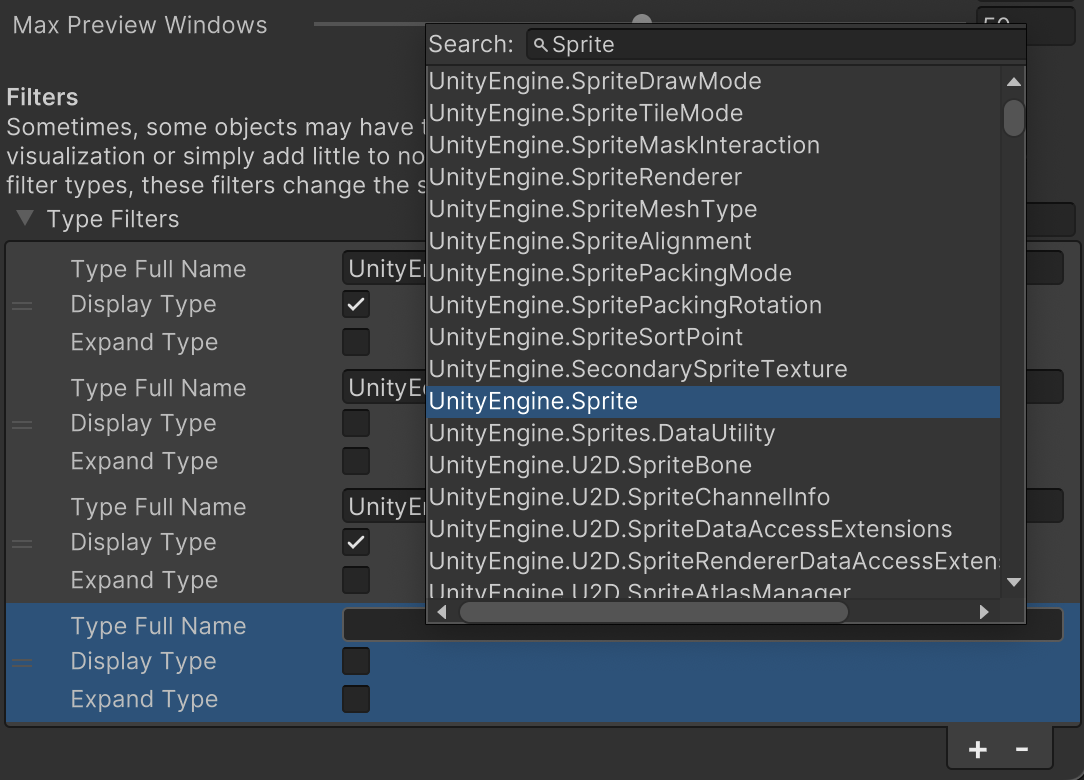Grab drag handle of third type filter
1084x780 pixels.
pyautogui.click(x=22, y=544)
